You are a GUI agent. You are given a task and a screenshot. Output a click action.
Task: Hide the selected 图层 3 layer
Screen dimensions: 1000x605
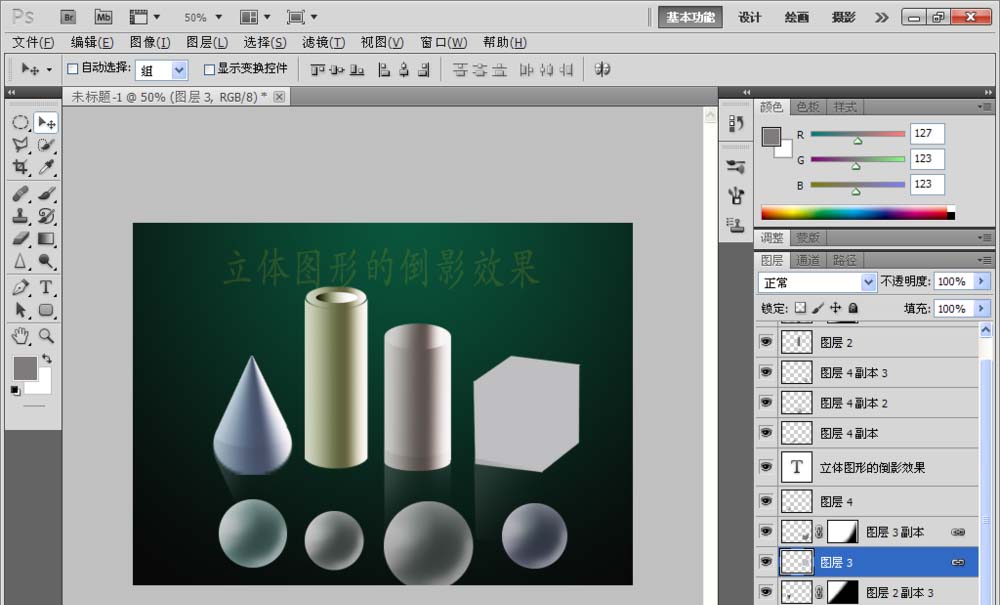coord(766,562)
